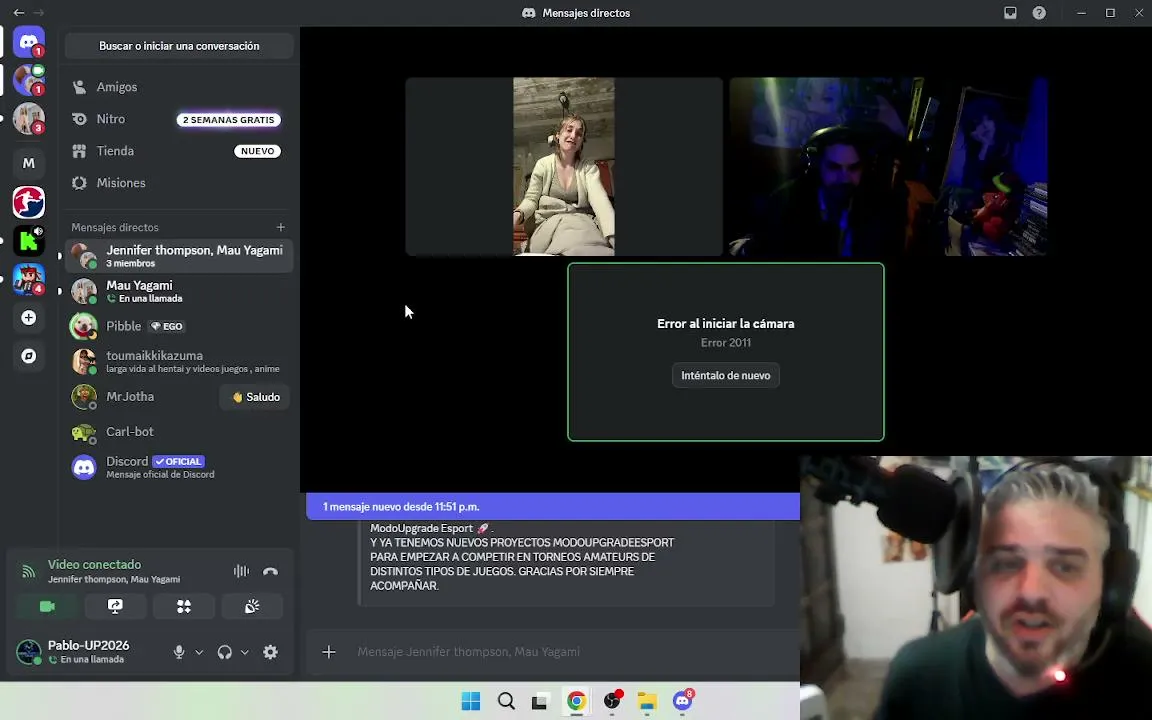The width and height of the screenshot is (1152, 720).
Task: Add a server with the plus icon
Action: click(x=29, y=317)
